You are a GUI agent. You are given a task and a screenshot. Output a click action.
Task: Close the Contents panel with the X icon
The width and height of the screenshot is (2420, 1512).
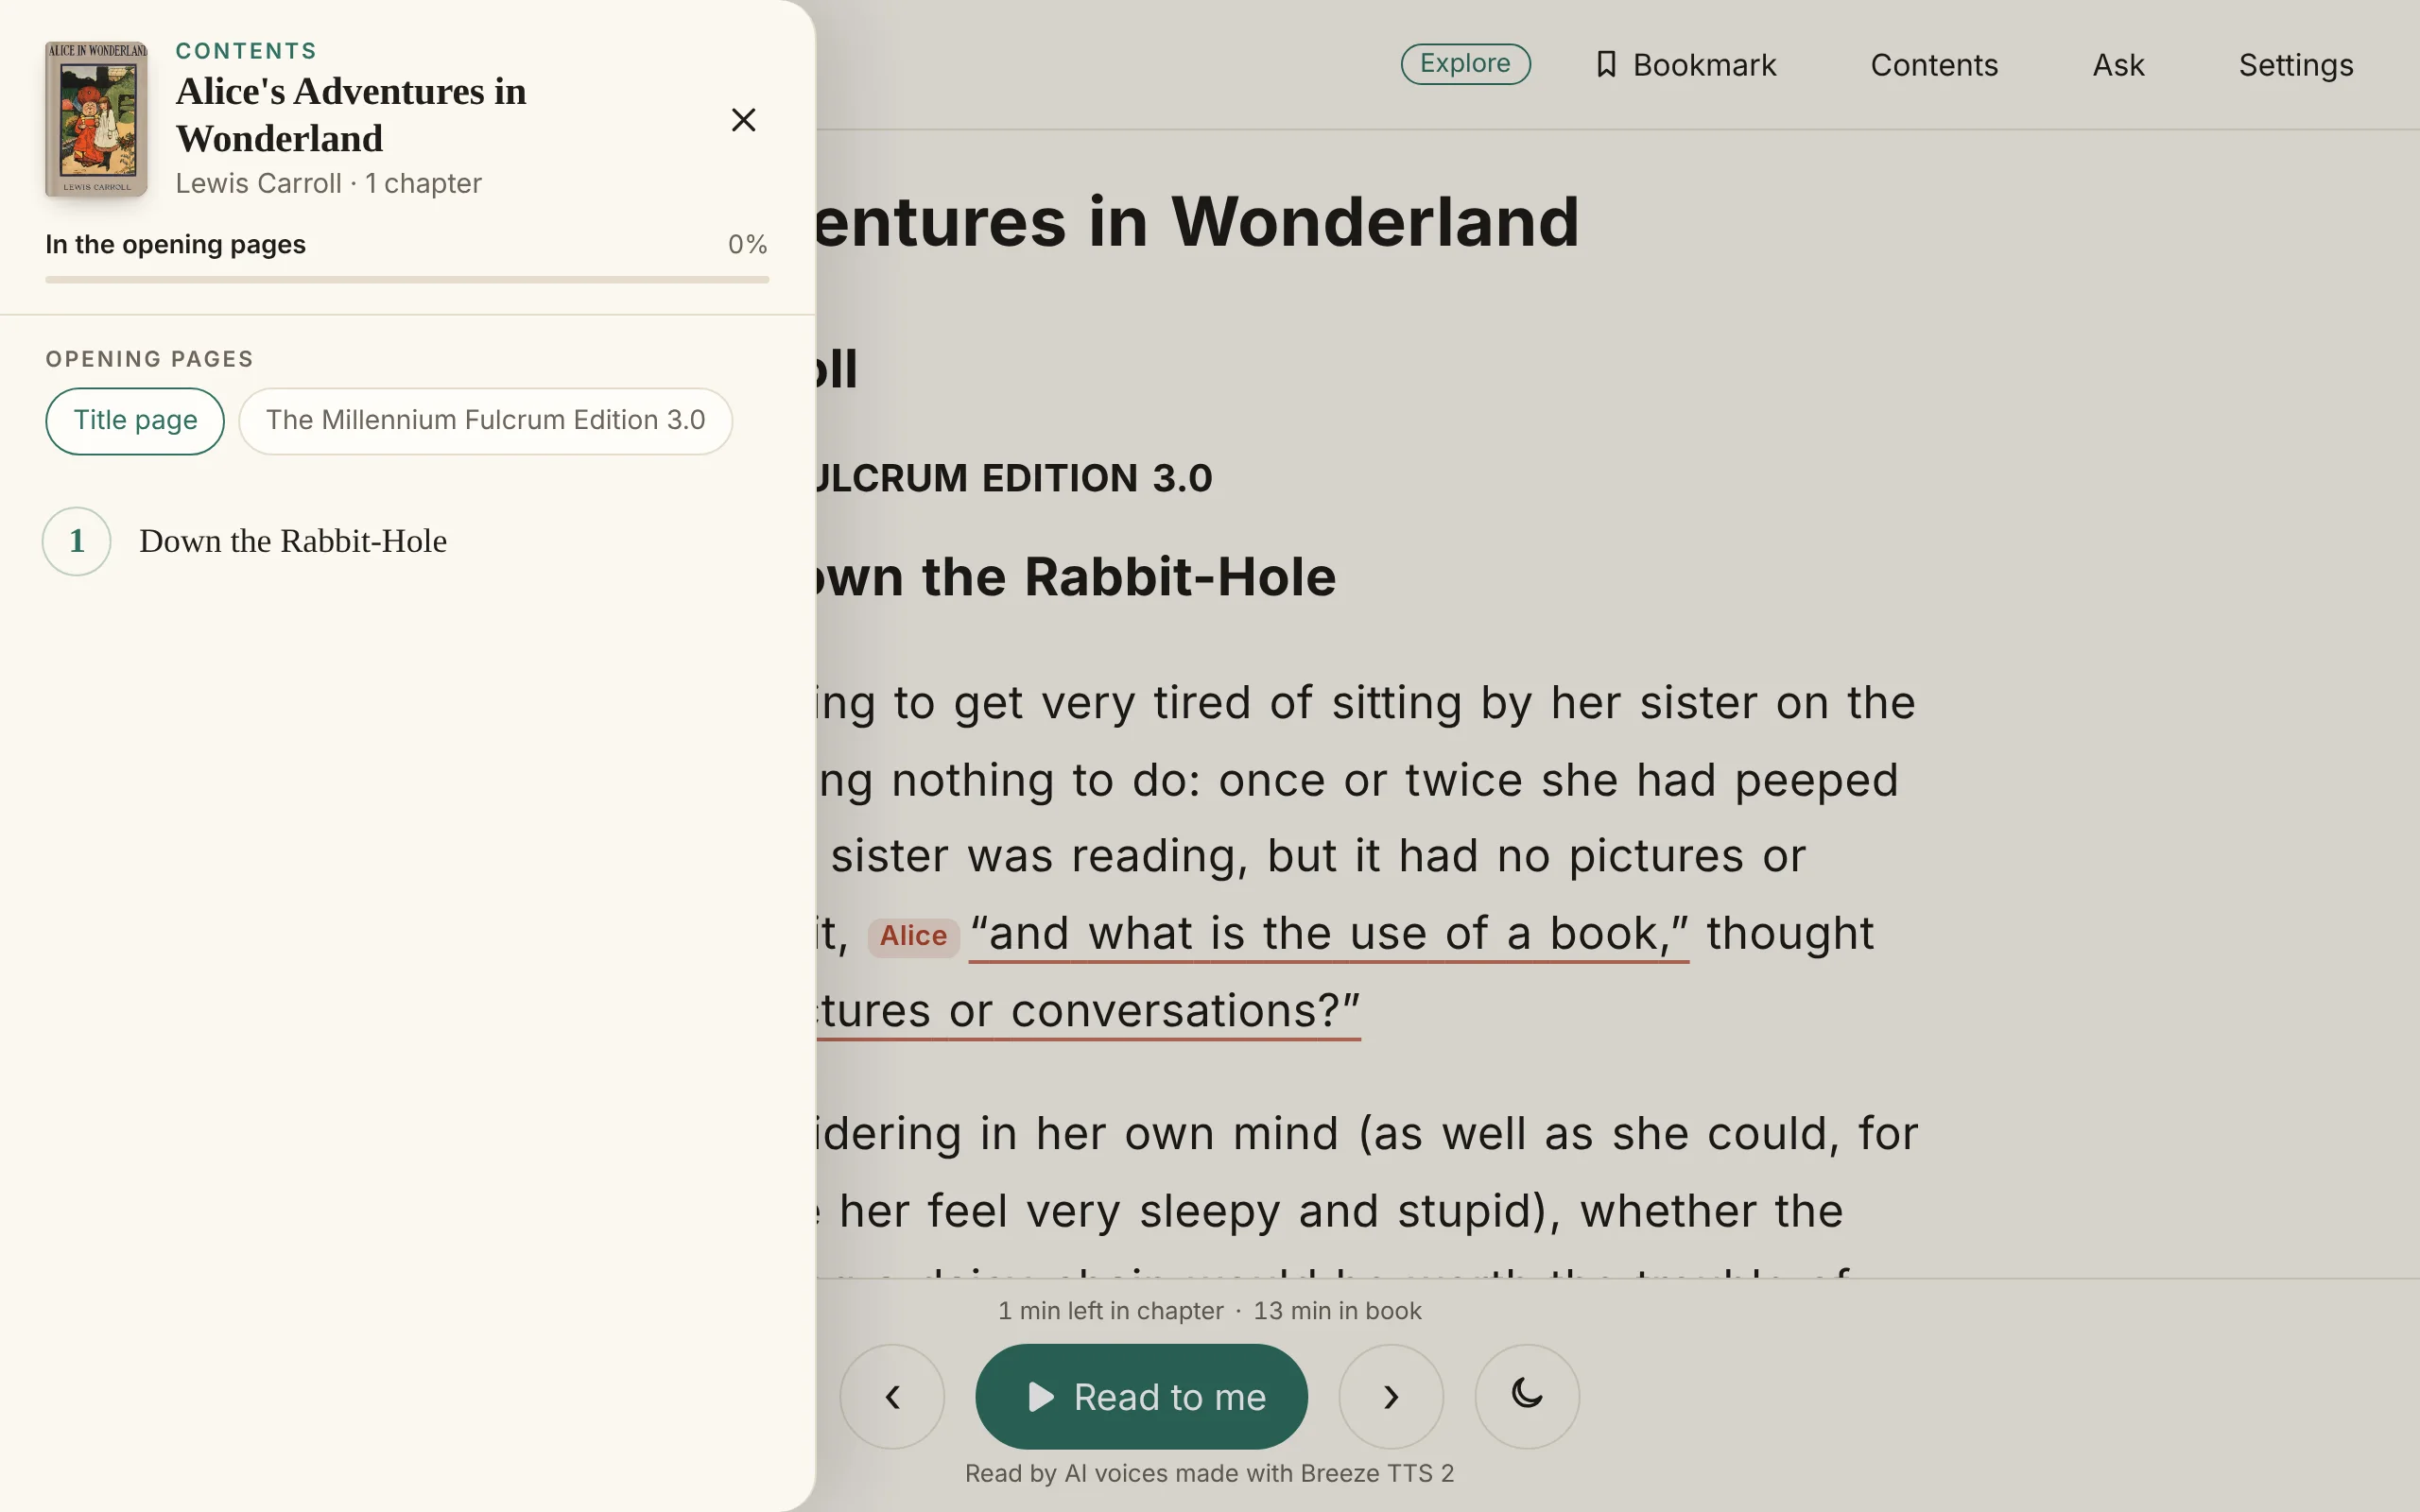[x=743, y=120]
